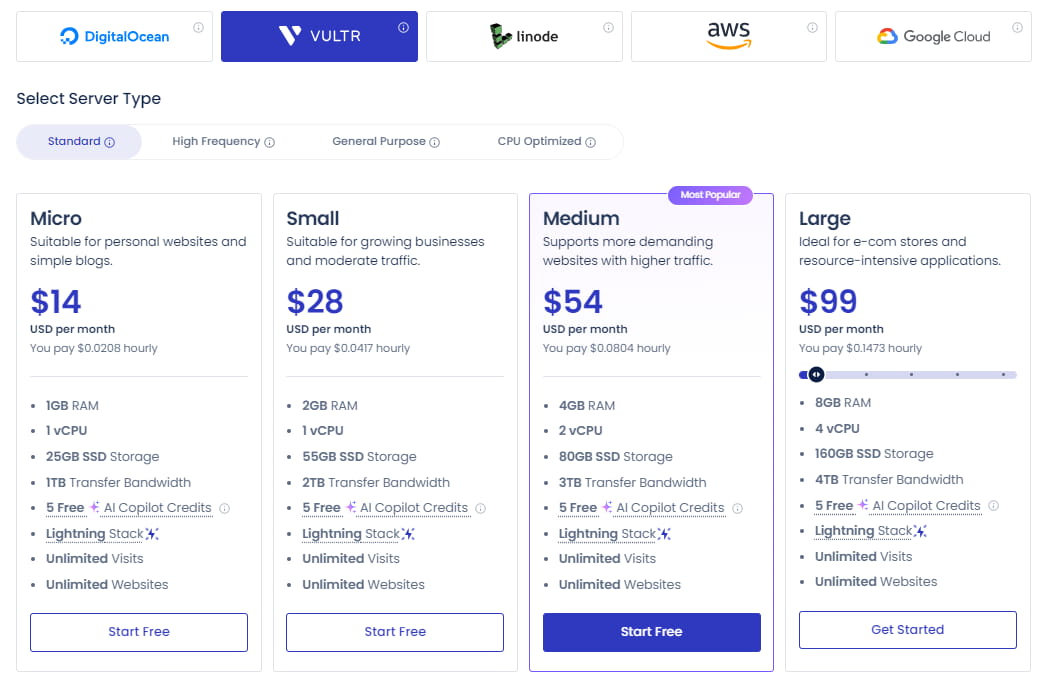Click info icon beside Small AI Copilot Credits
The width and height of the screenshot is (1044, 680).
tap(481, 508)
